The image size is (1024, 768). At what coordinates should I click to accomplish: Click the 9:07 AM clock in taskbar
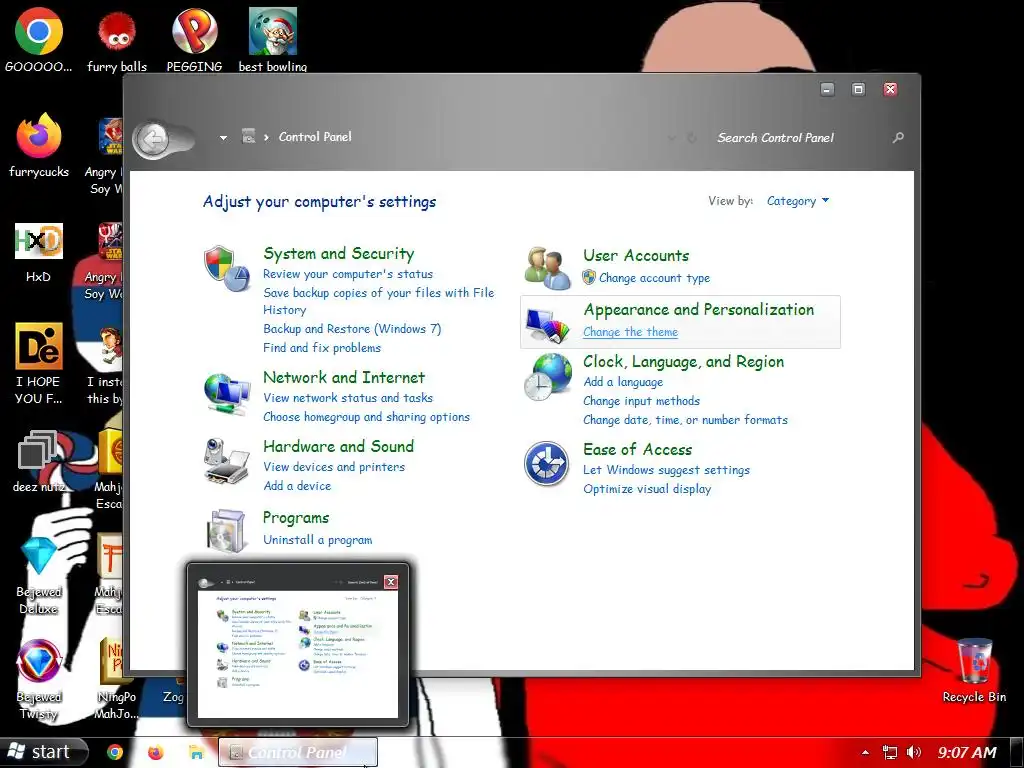[x=967, y=752]
